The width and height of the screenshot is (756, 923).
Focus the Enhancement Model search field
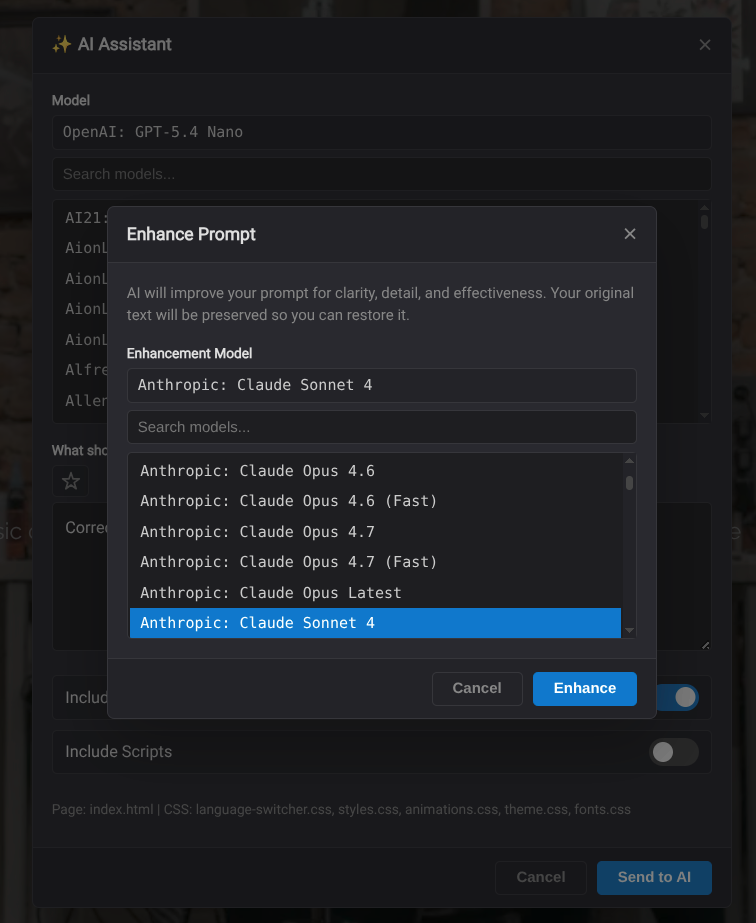pos(382,427)
